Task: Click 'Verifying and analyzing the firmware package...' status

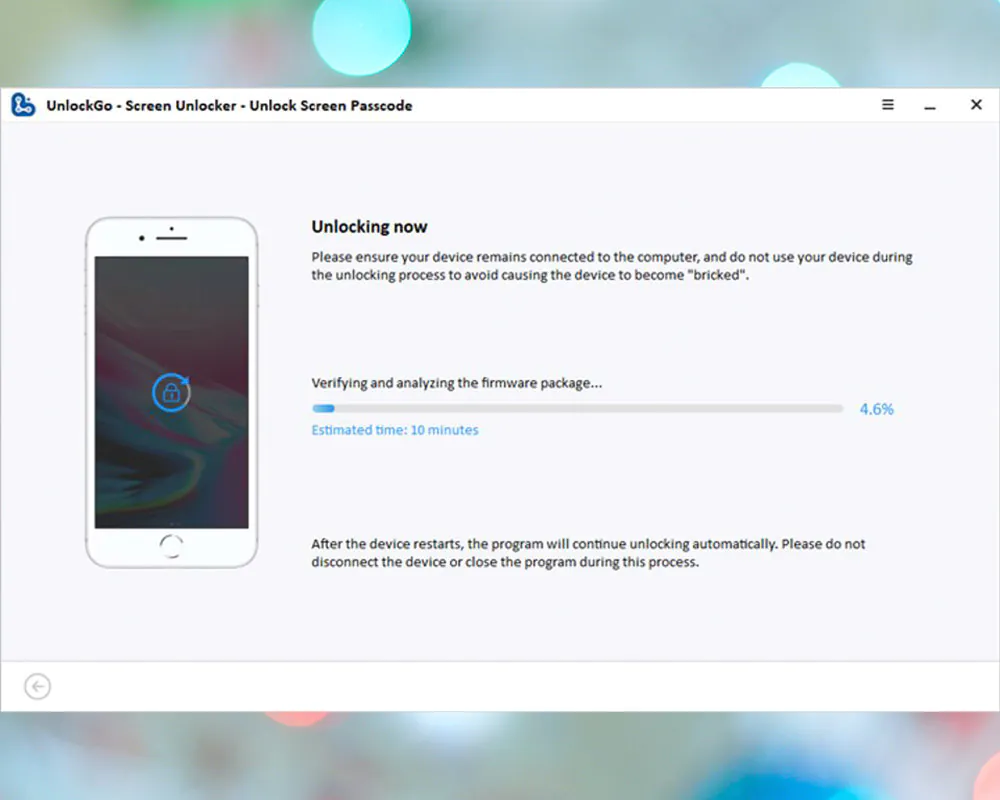Action: [457, 383]
